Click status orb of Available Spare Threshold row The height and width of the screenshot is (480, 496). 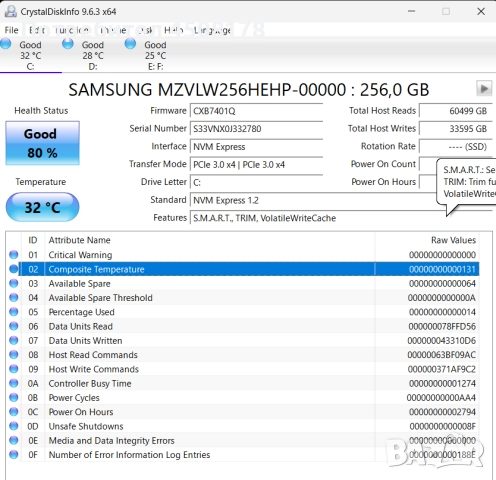pos(14,298)
